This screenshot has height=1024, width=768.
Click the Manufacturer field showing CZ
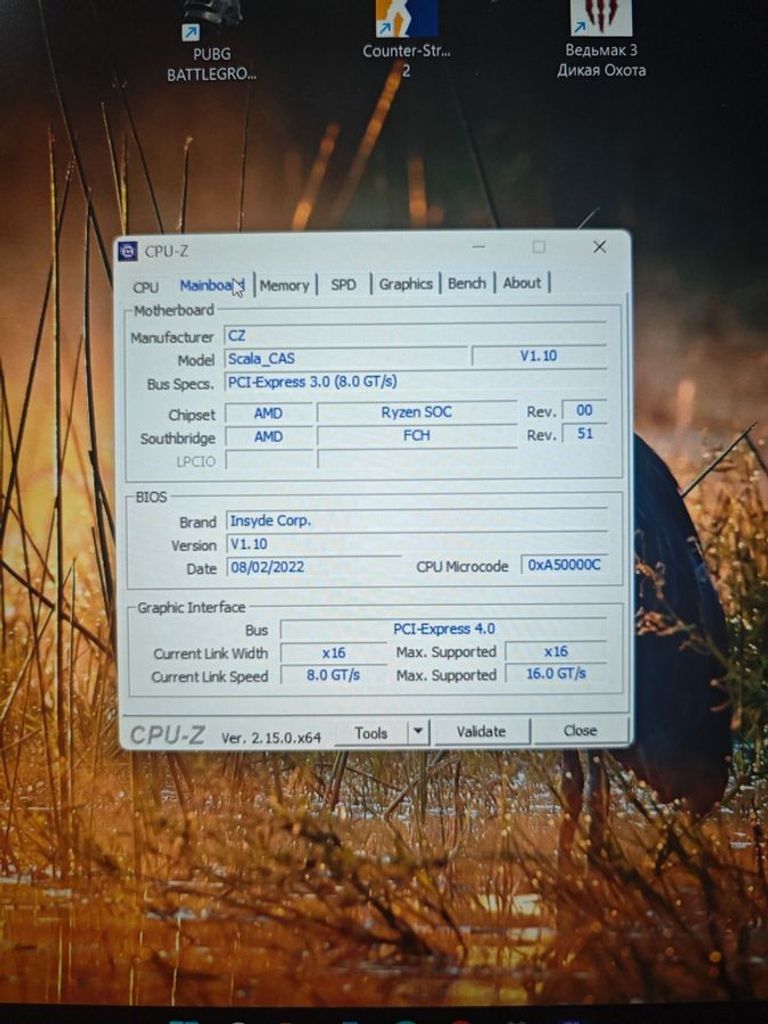pos(415,336)
